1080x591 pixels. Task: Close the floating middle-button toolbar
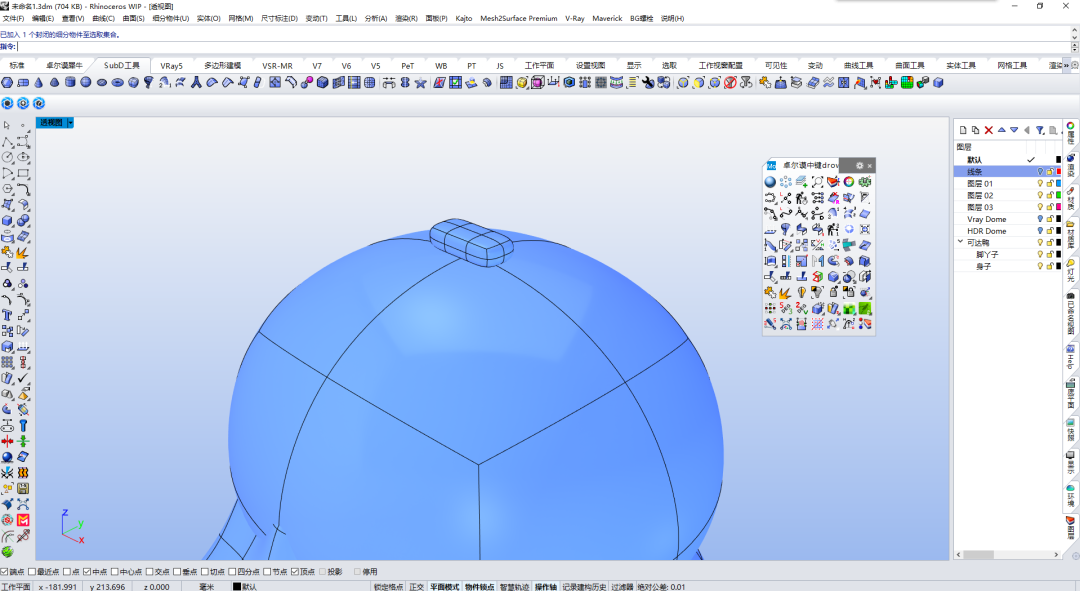870,165
